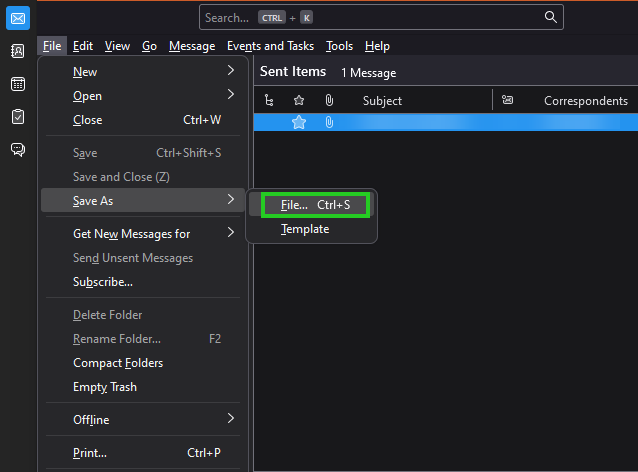Open the Calendar sidebar icon
This screenshot has width=638, height=472.
[x=18, y=84]
